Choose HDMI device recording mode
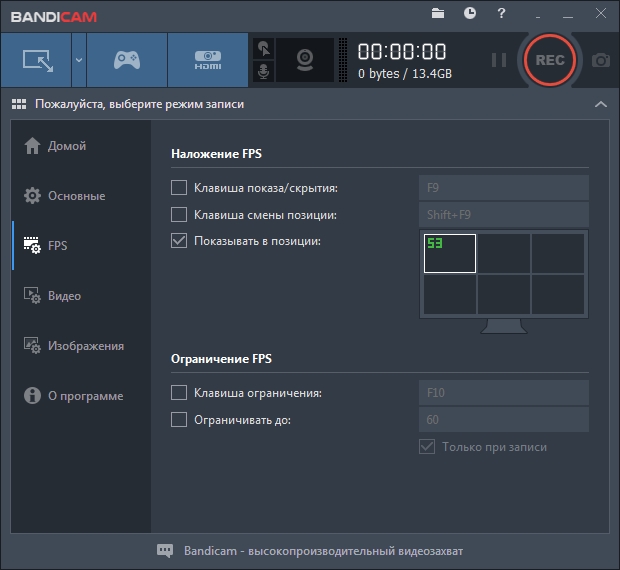 tap(207, 60)
